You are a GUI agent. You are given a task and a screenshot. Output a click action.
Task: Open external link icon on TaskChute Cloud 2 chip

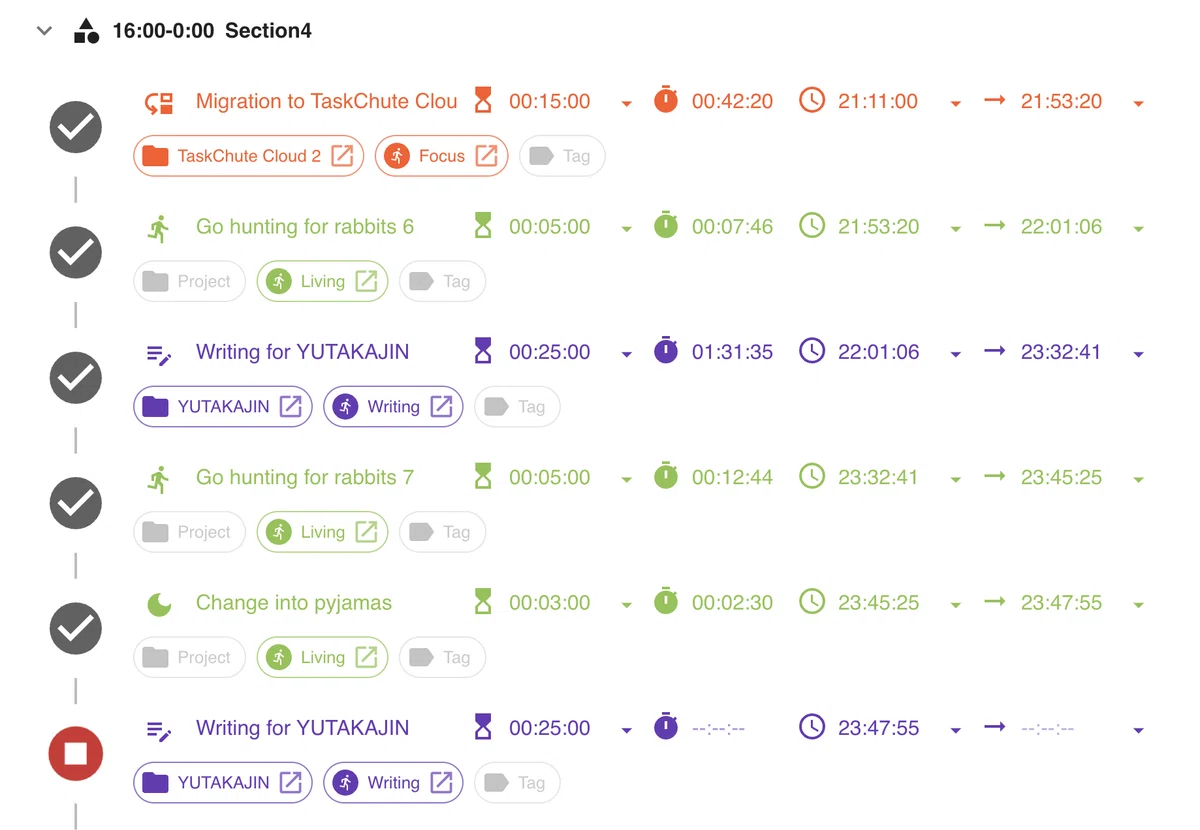[x=342, y=156]
